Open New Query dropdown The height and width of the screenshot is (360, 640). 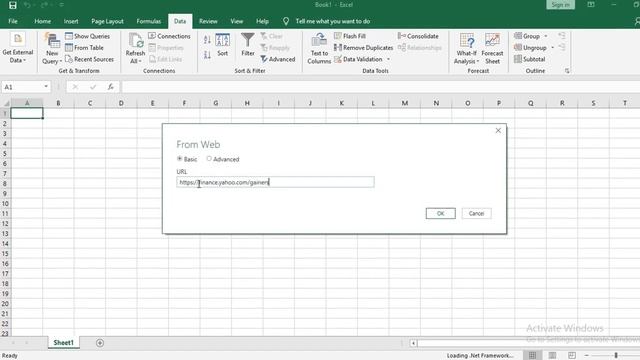point(52,49)
